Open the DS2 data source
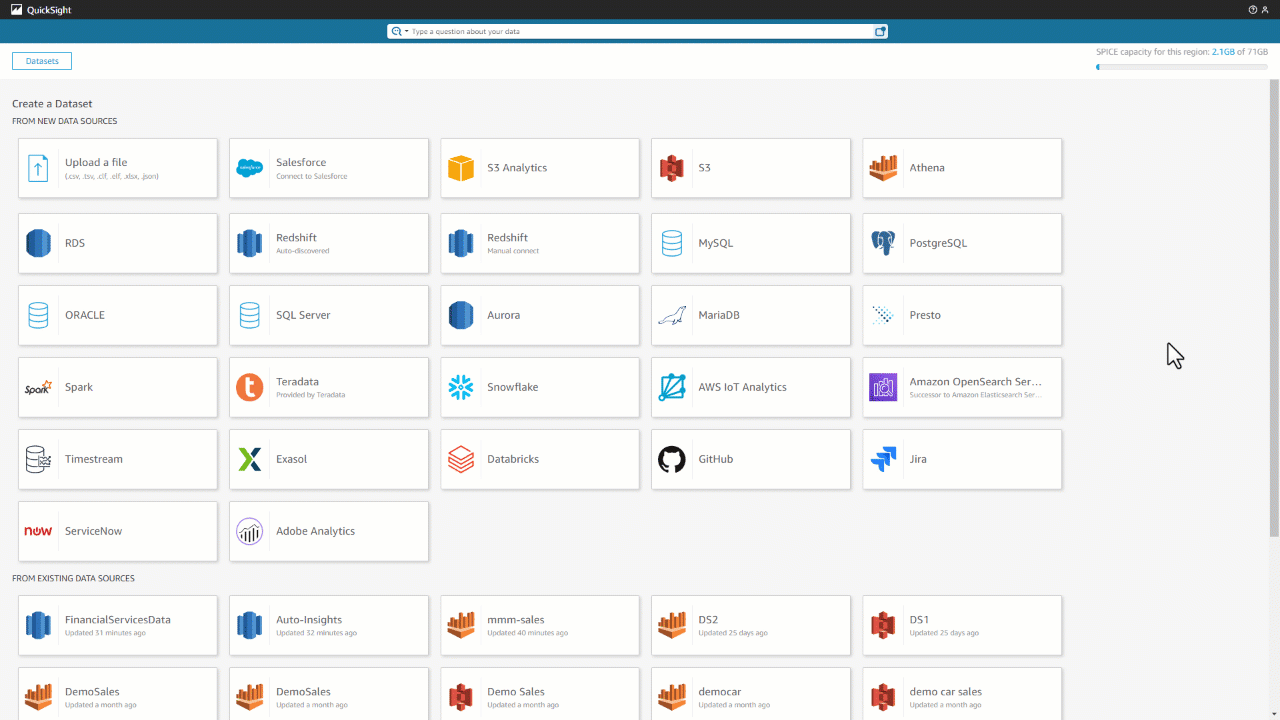Image resolution: width=1280 pixels, height=720 pixels. tap(751, 625)
